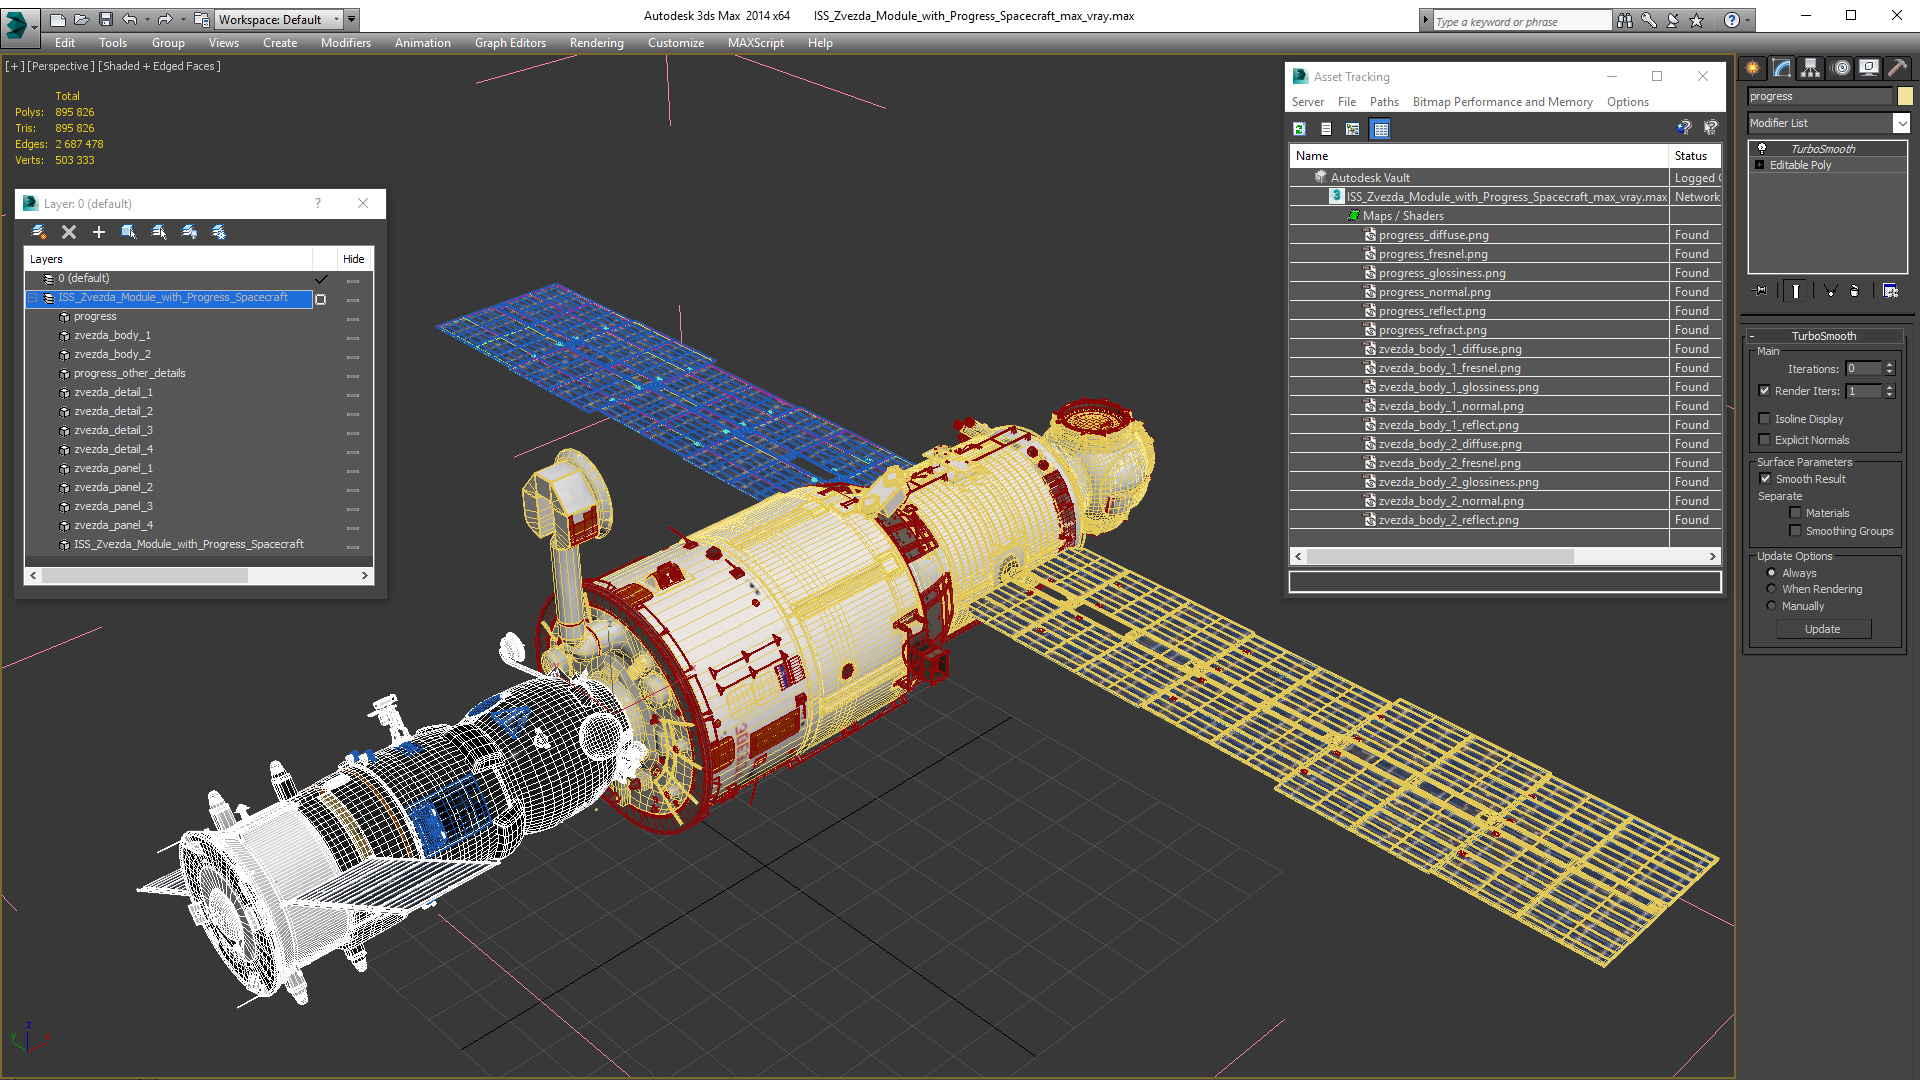Open the Display command panel tab
The image size is (1920, 1080).
1868,68
